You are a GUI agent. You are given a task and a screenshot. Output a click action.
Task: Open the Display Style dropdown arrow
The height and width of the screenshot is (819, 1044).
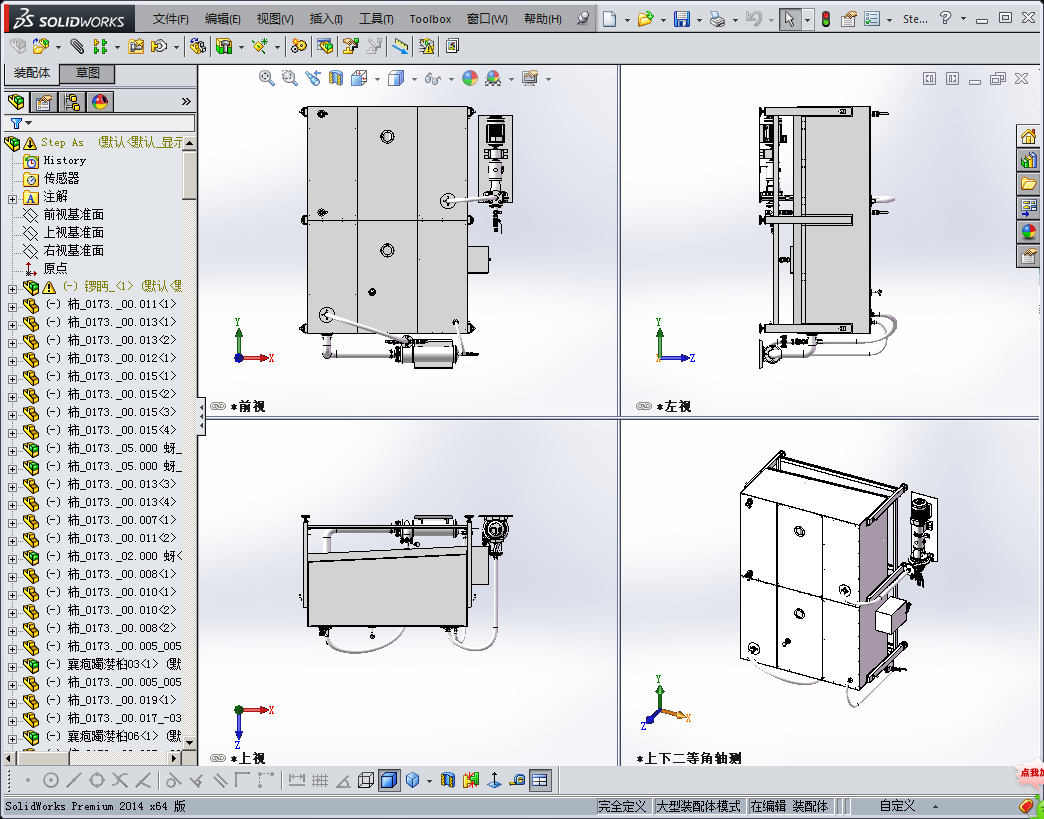414,79
